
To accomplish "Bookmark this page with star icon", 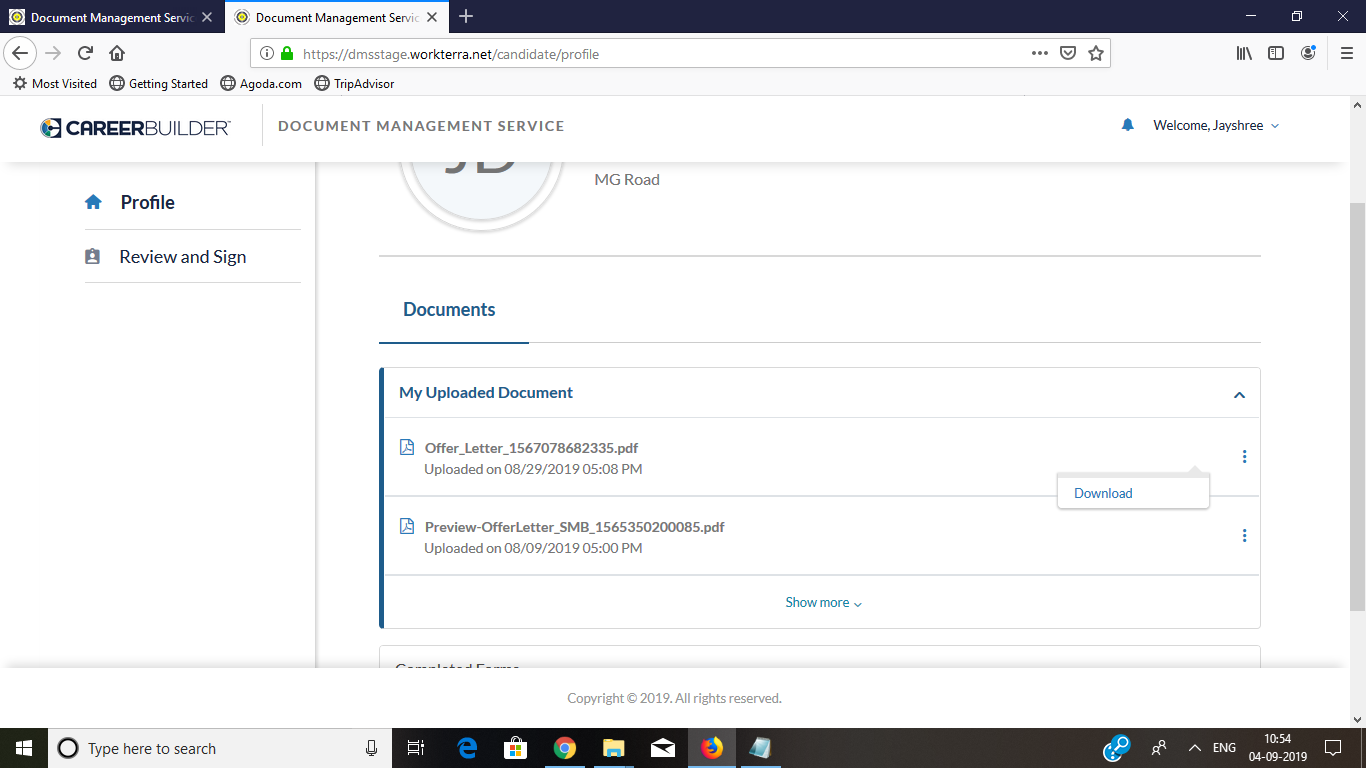I will click(1096, 54).
